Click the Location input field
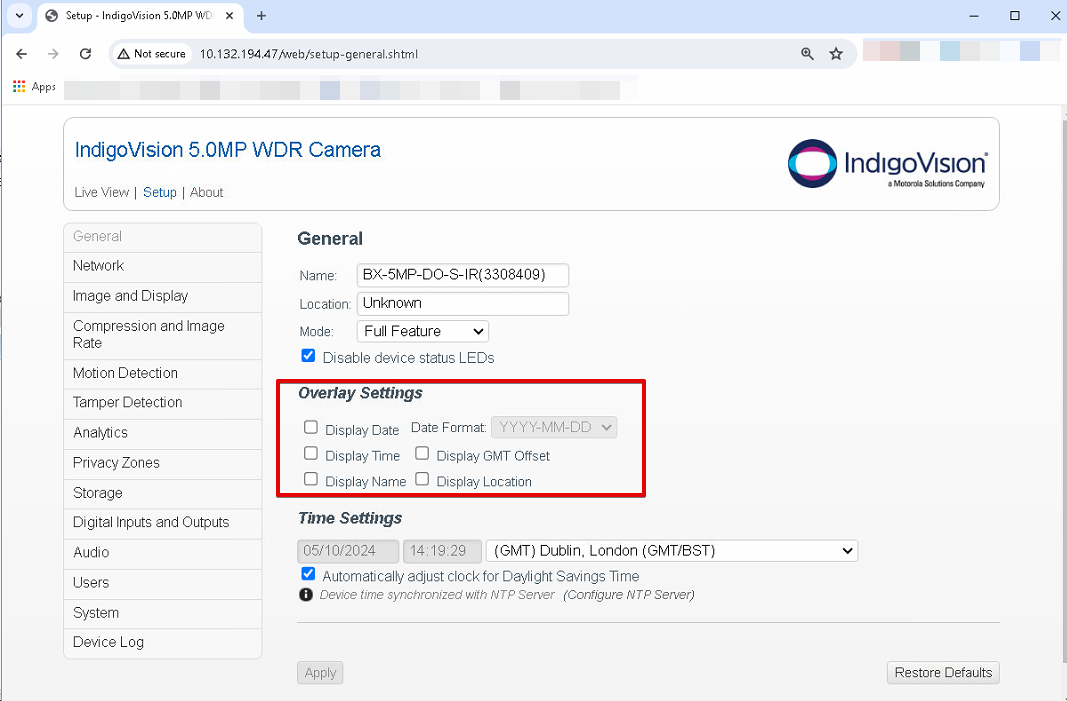This screenshot has width=1067, height=701. pos(463,304)
